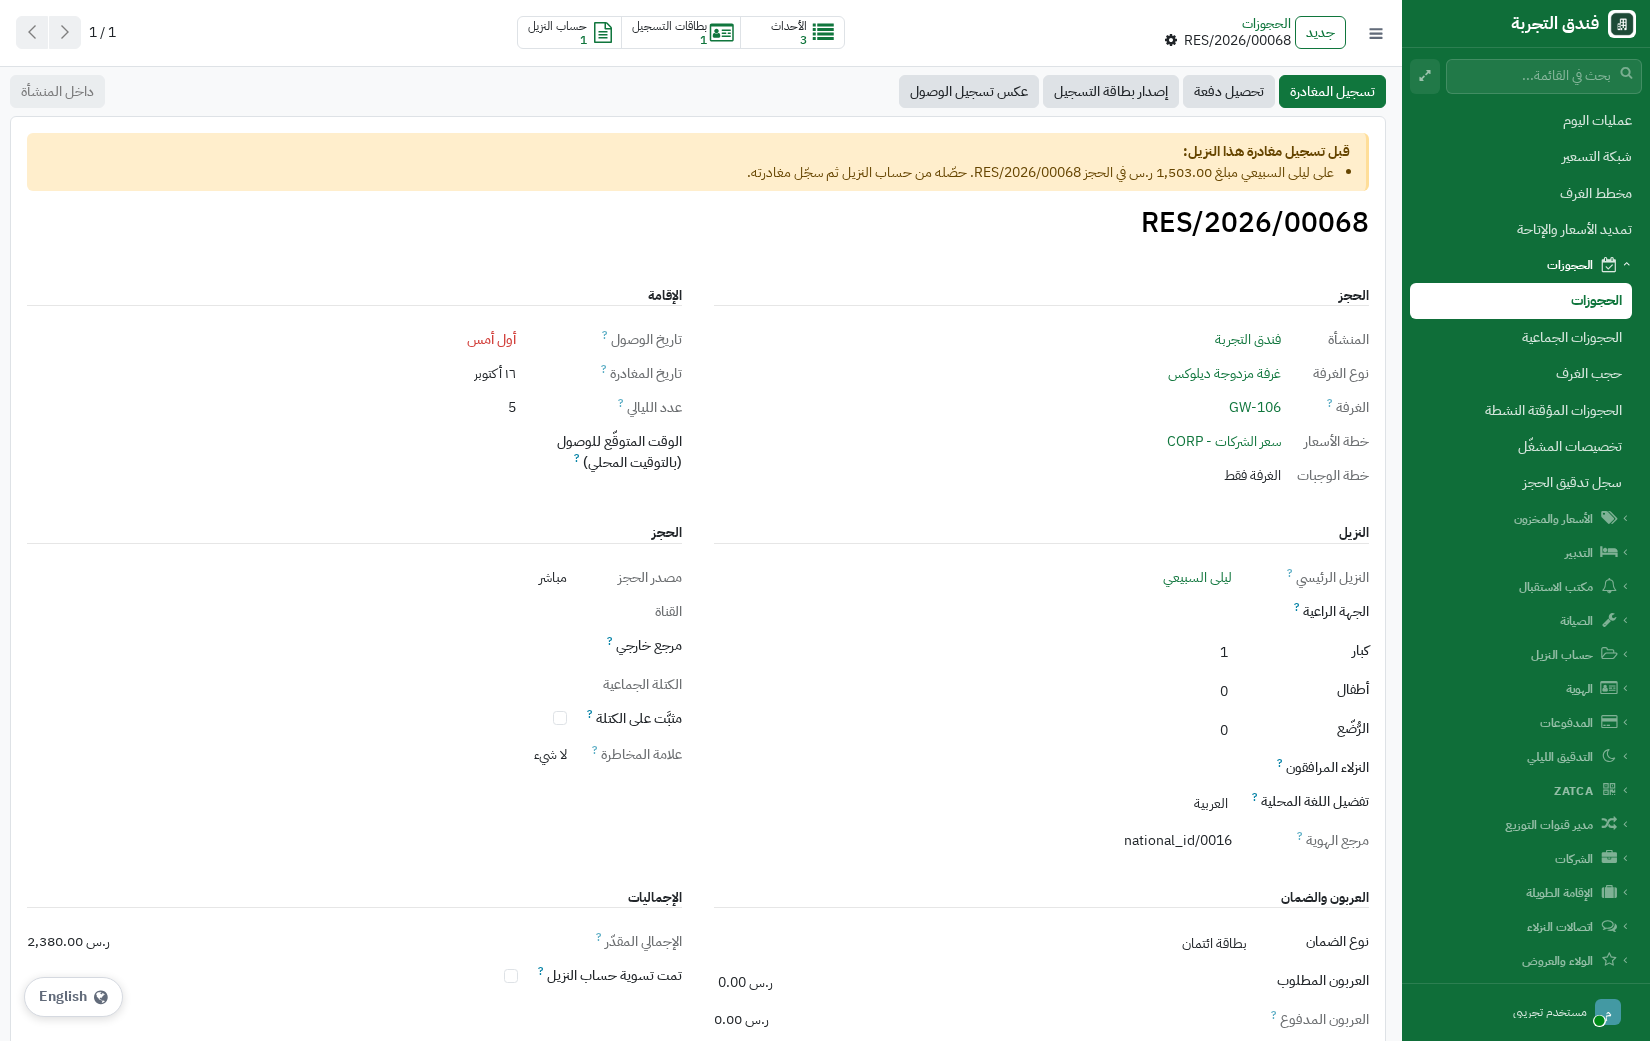
Task: Click the جديد new record button
Action: tap(1320, 32)
